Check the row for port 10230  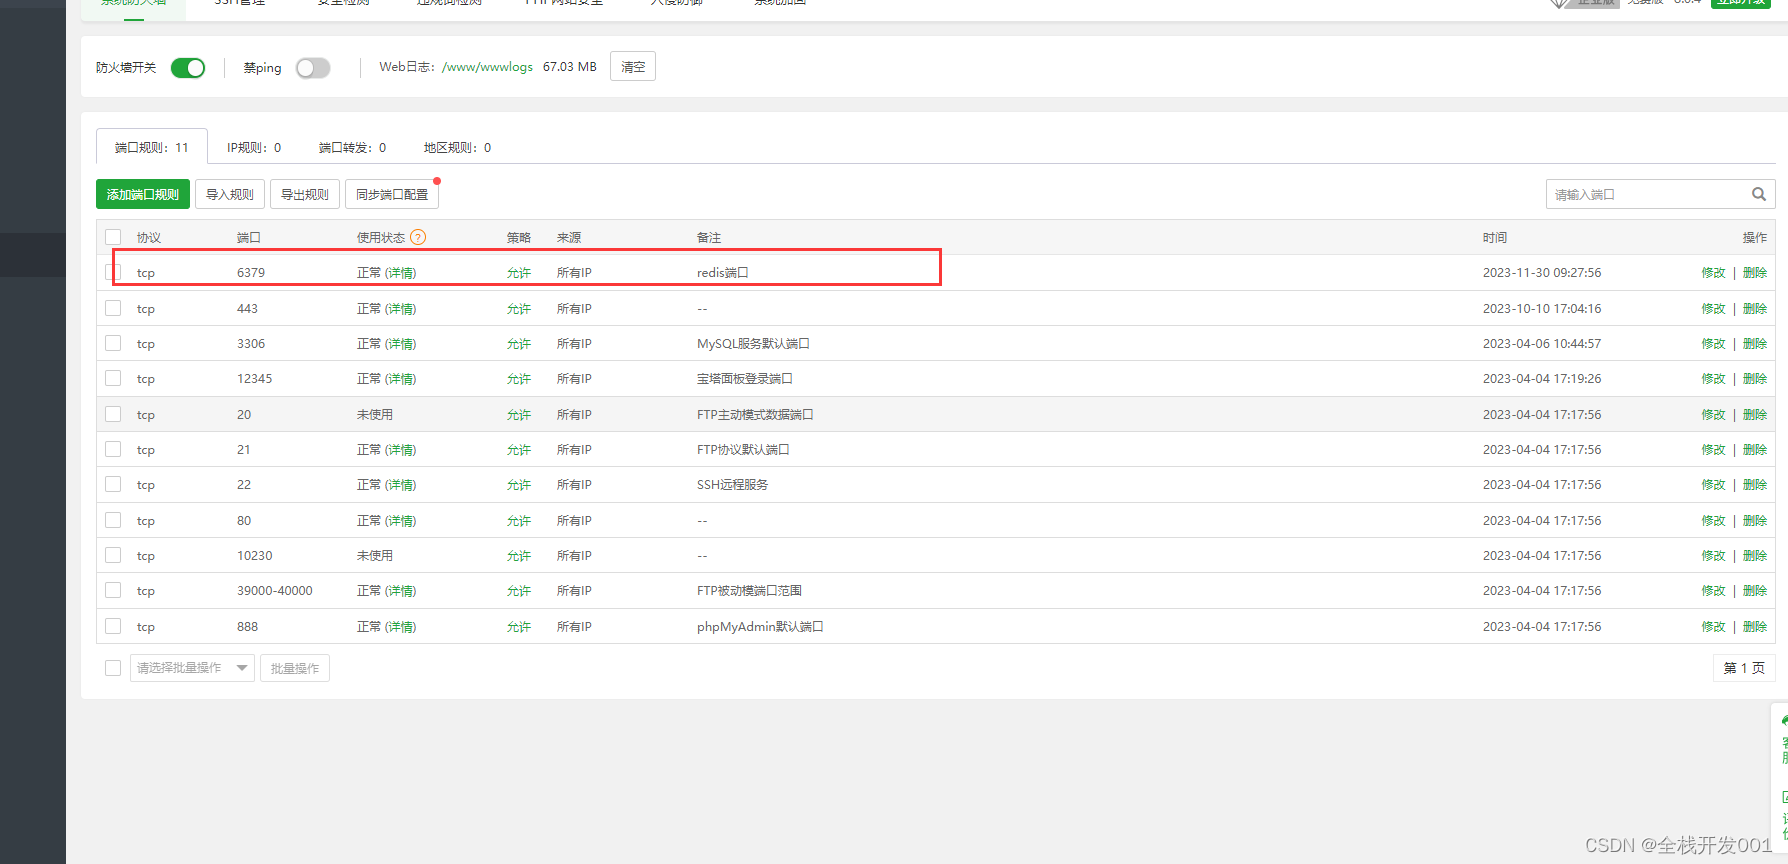[x=113, y=555]
